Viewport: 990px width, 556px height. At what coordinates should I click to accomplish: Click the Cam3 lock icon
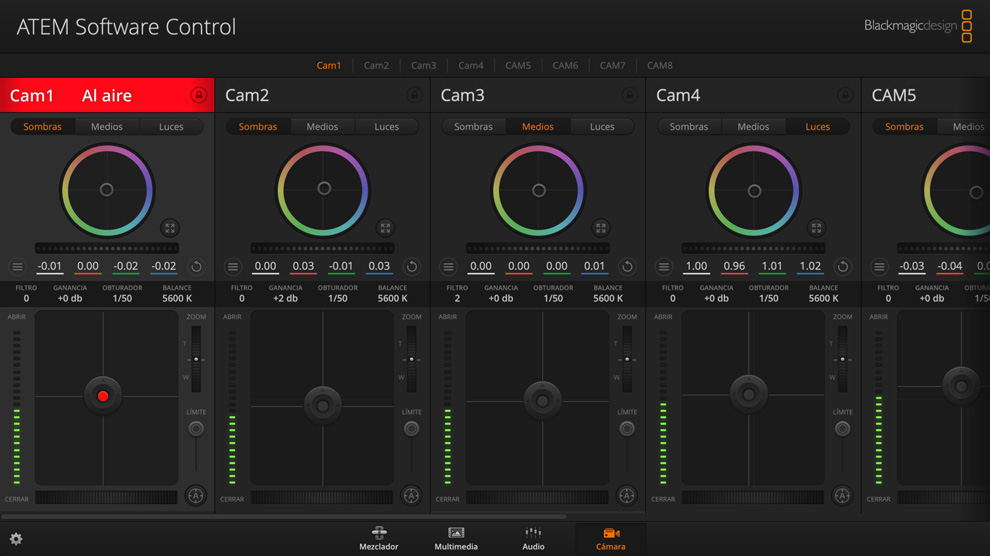pos(629,95)
